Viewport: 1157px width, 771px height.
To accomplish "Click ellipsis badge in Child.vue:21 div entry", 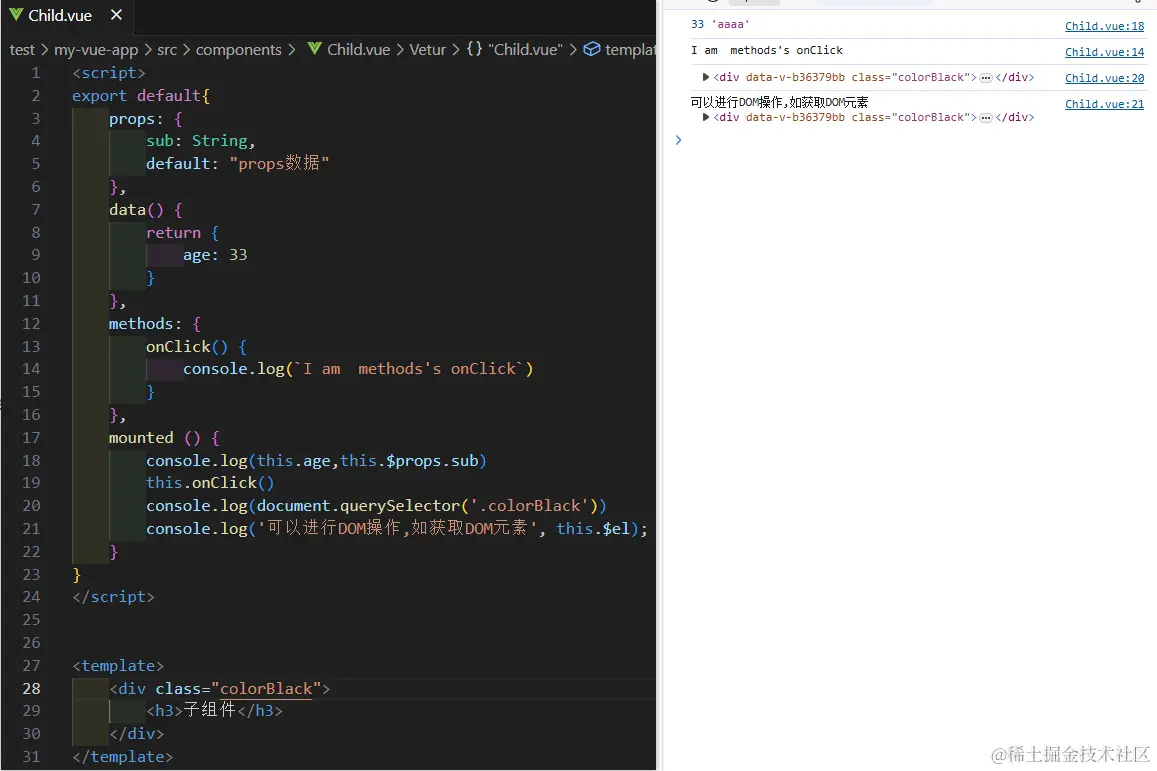I will [x=986, y=117].
